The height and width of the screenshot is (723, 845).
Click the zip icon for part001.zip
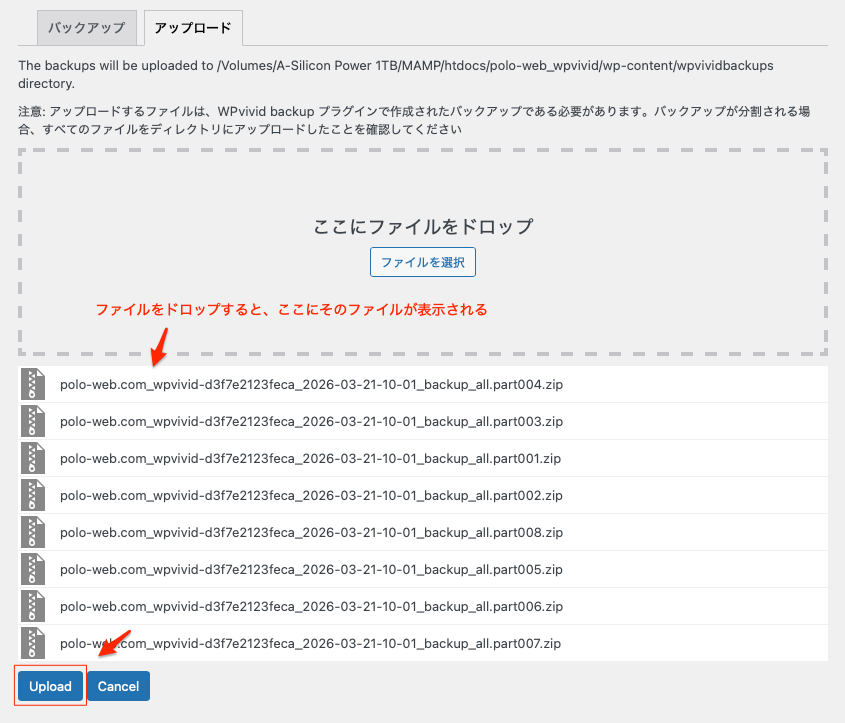pyautogui.click(x=34, y=458)
